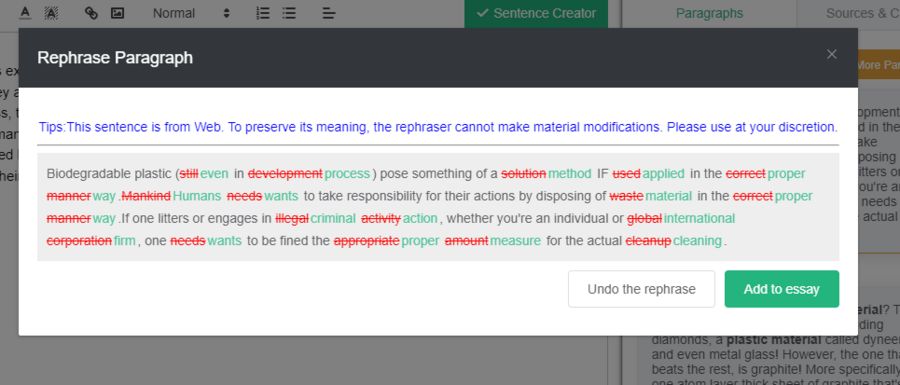Image resolution: width=900 pixels, height=385 pixels.
Task: Click the struck-through word 'illegal'
Action: pyautogui.click(x=292, y=219)
